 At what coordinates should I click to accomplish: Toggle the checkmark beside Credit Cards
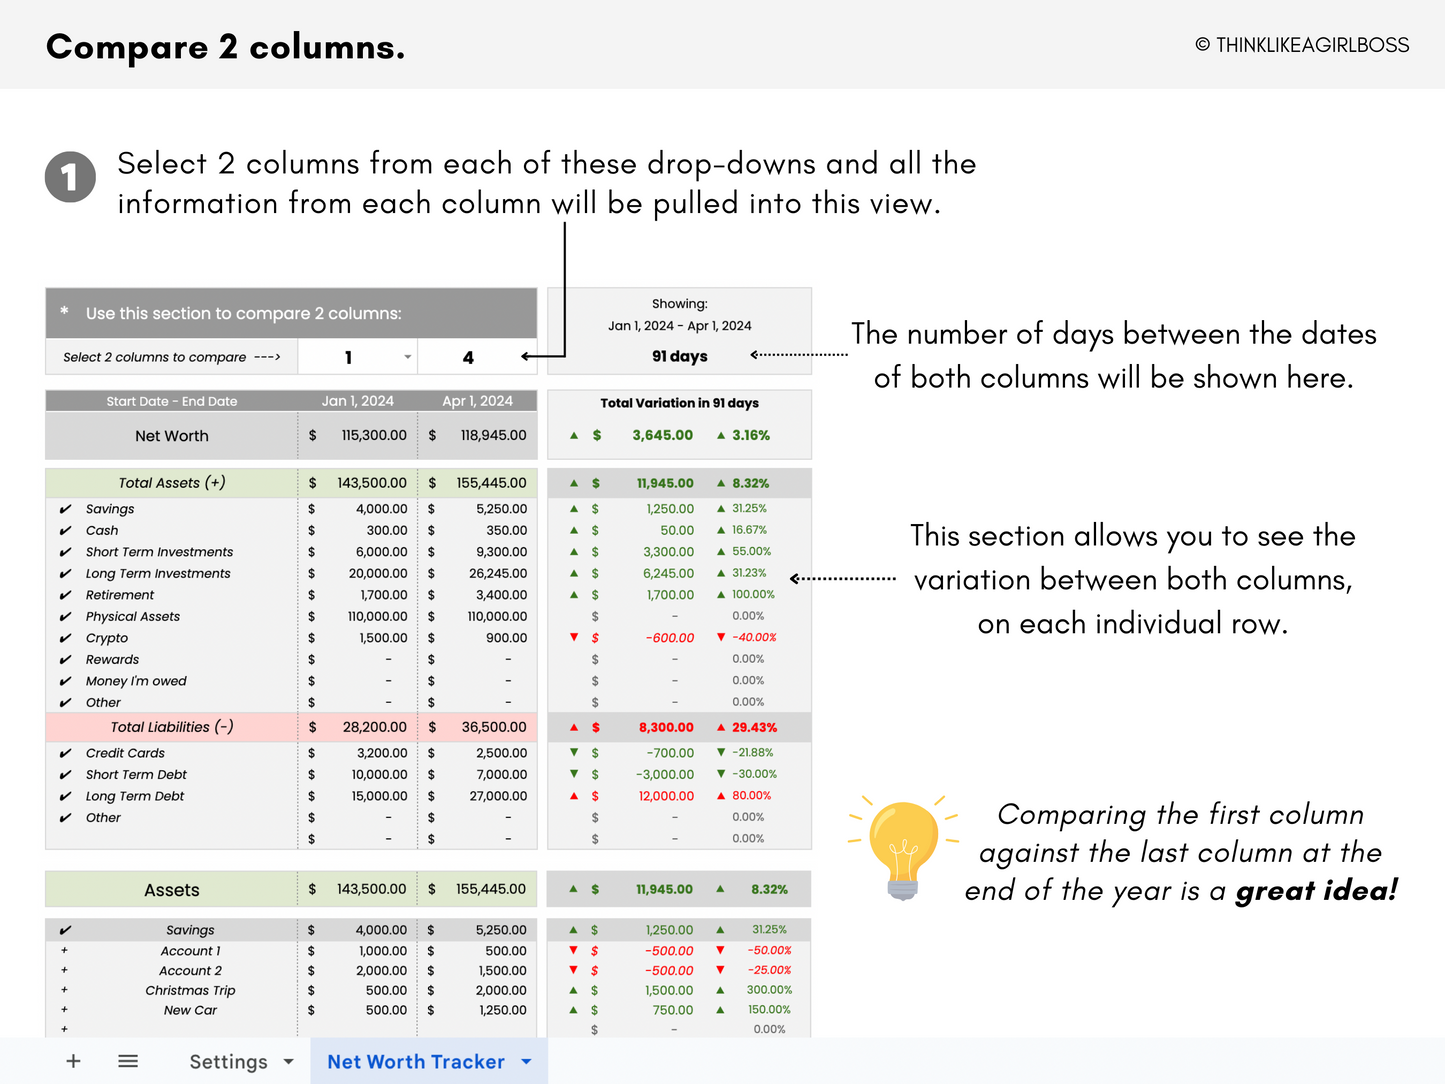(x=64, y=752)
